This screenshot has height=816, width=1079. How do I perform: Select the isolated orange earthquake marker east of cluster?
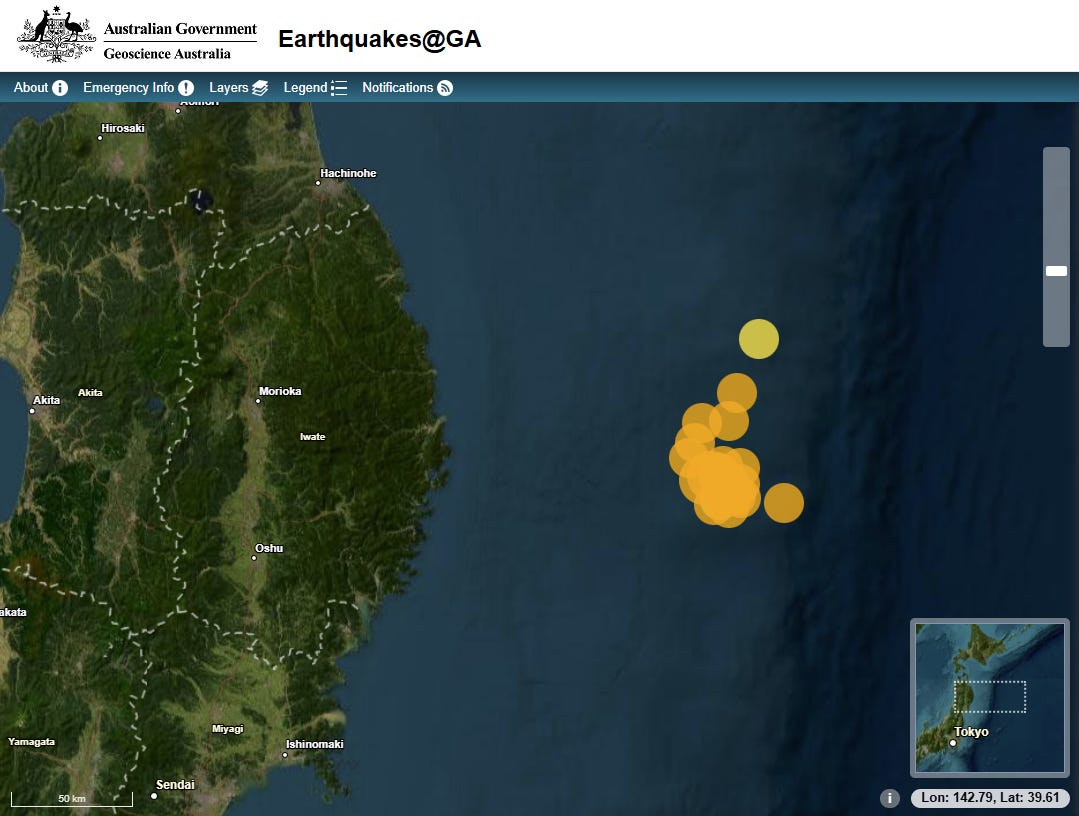pyautogui.click(x=784, y=502)
